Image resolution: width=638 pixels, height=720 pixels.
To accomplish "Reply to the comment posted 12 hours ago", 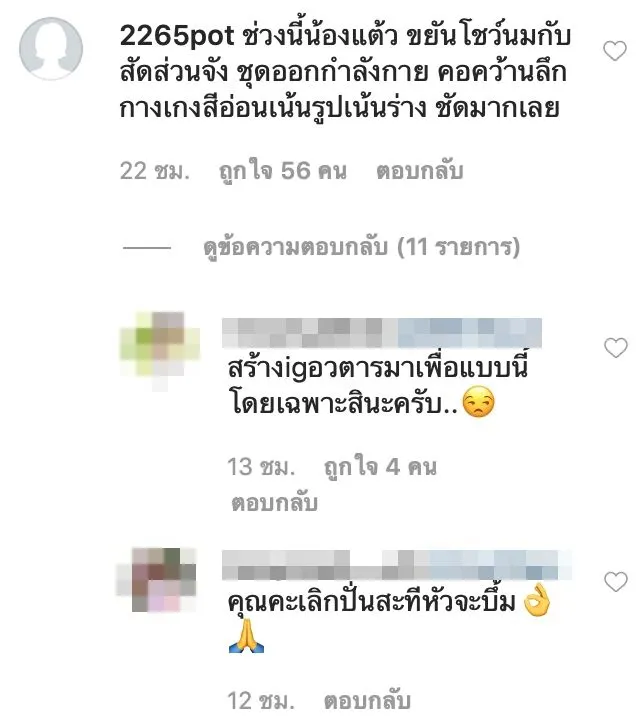I will [367, 701].
